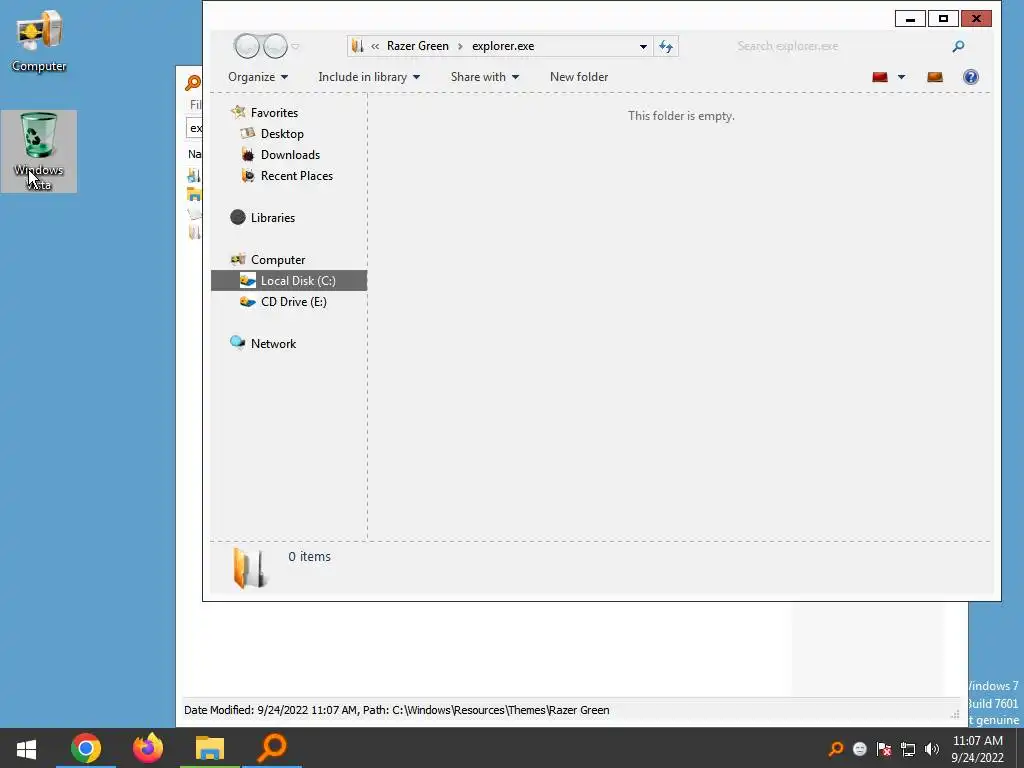Click the This folder is empty message

[x=681, y=116]
